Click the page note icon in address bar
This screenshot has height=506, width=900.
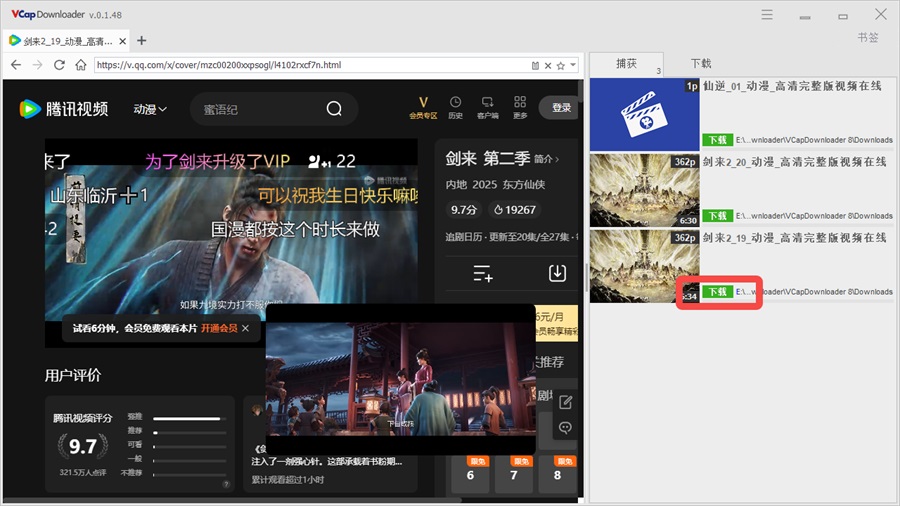535,65
